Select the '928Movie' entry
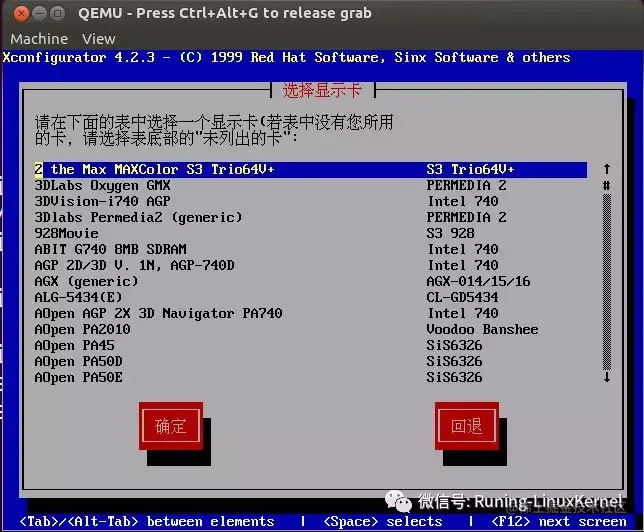 [x=67, y=233]
